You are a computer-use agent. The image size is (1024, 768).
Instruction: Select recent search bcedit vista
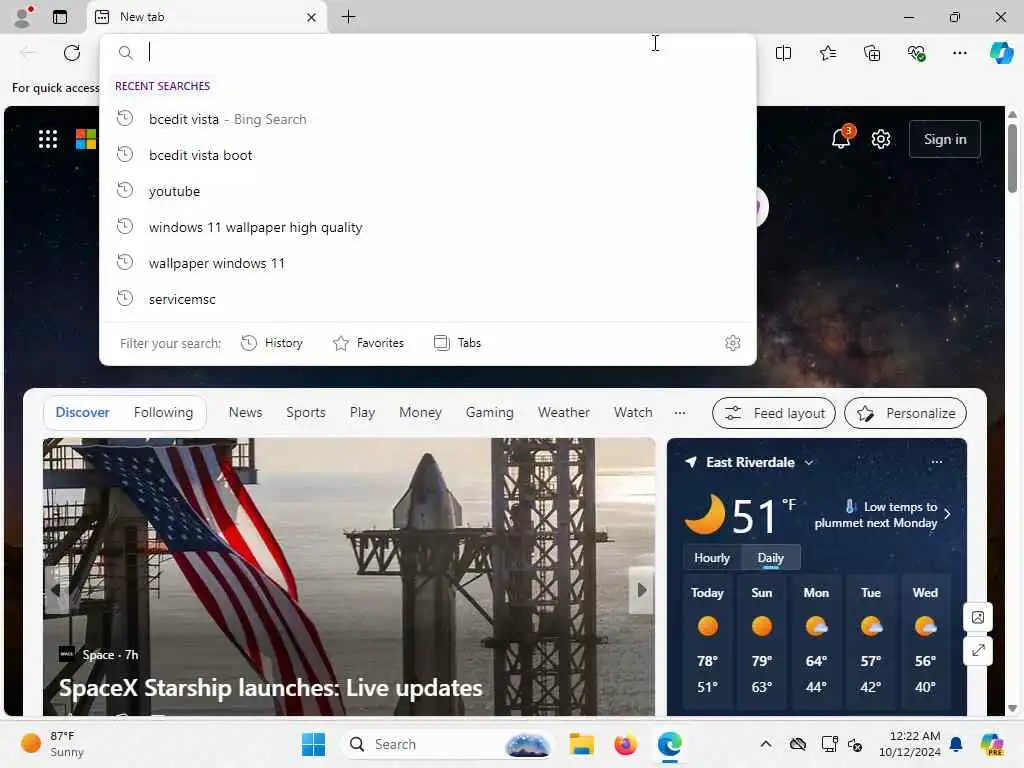point(428,119)
